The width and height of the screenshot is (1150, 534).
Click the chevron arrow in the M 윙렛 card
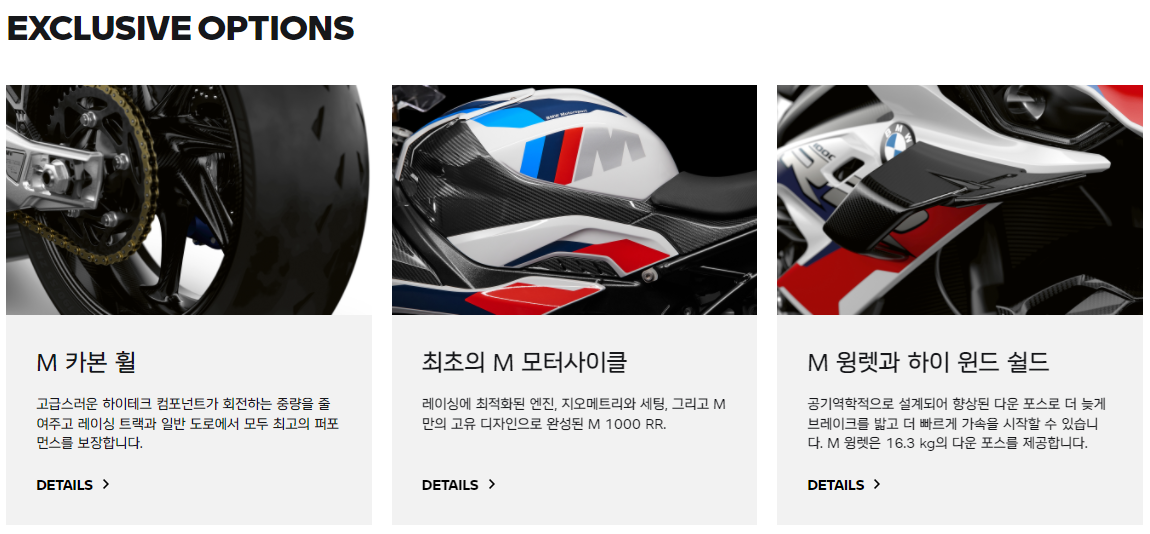[877, 484]
